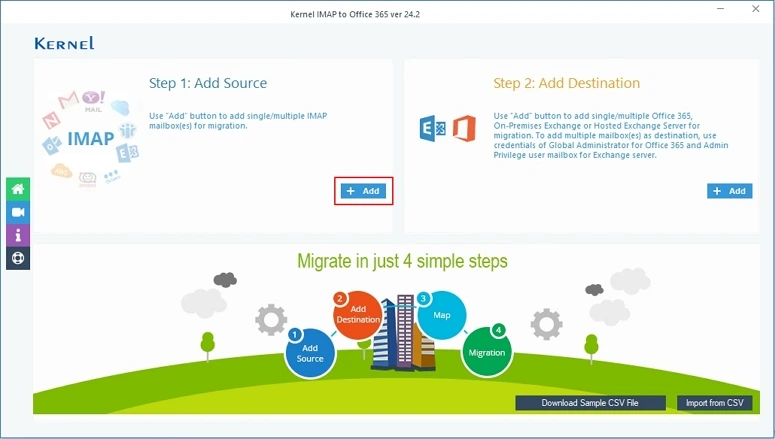
Task: Click the Kernel logo
Action: (x=64, y=43)
